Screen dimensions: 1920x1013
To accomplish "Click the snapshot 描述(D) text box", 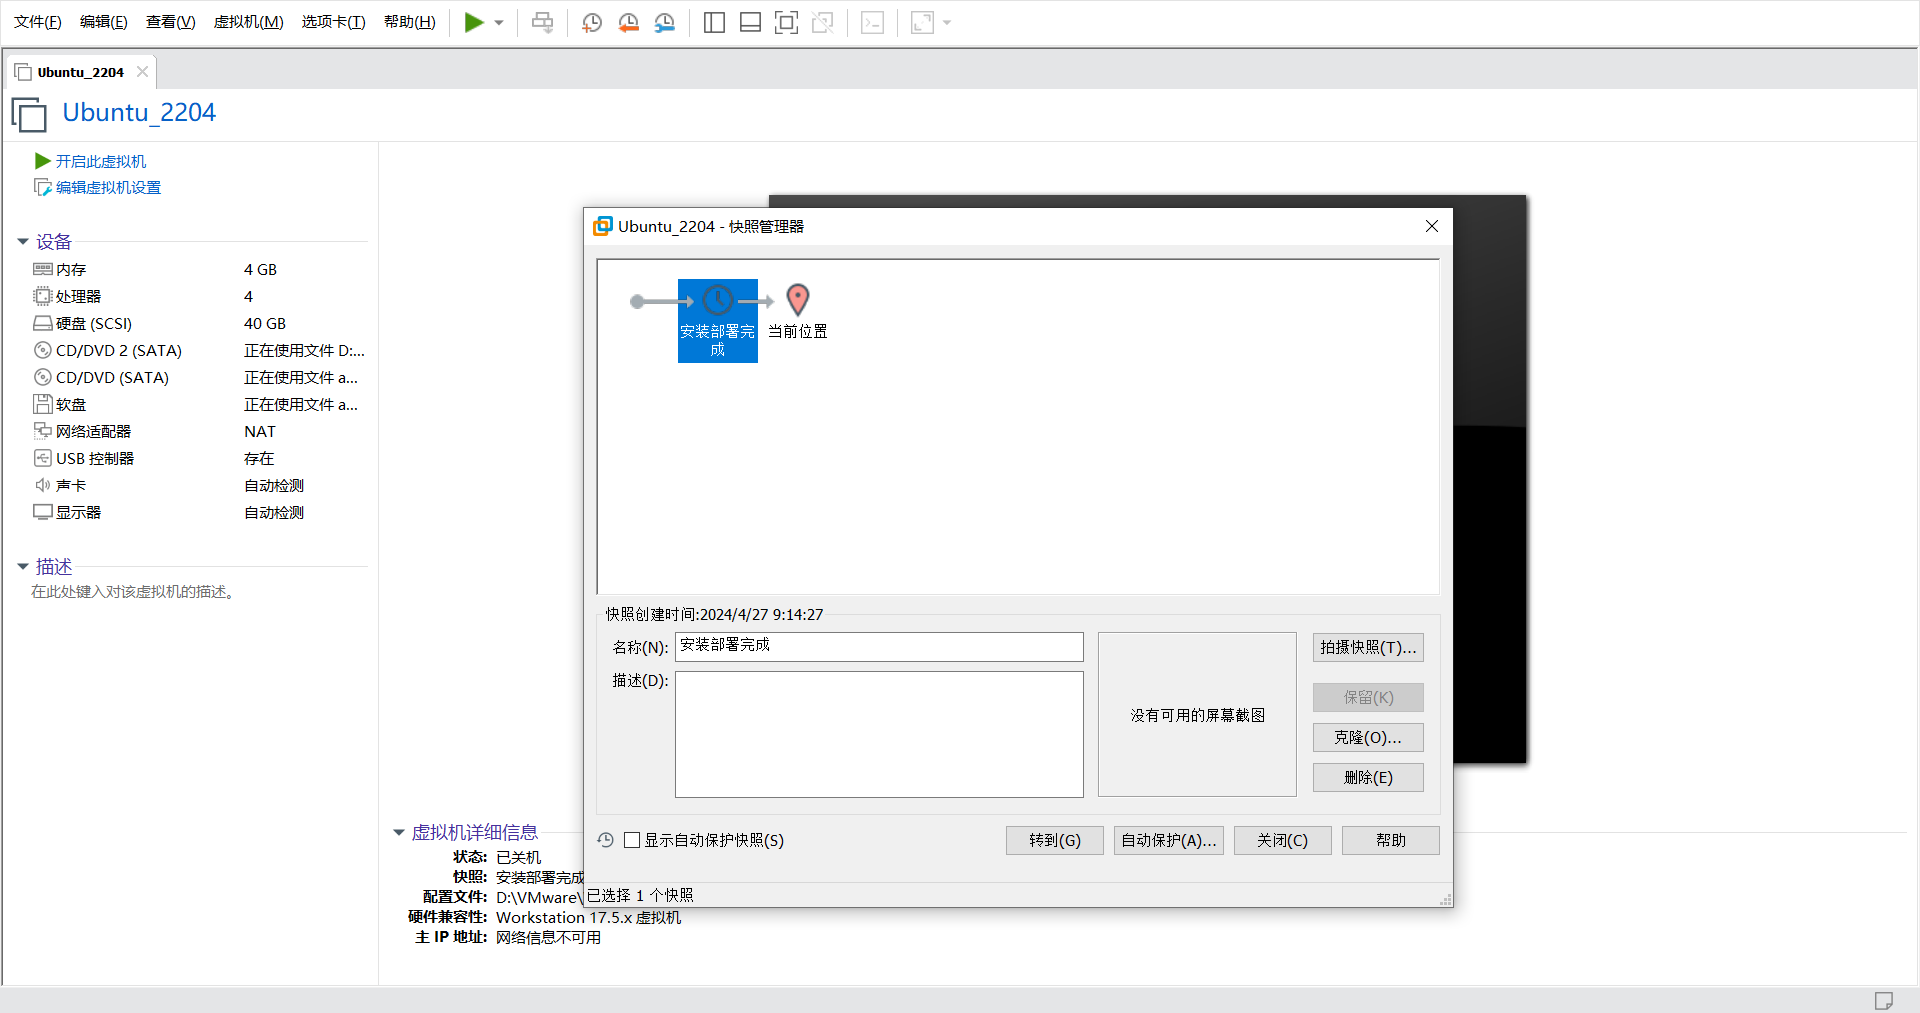I will click(879, 734).
